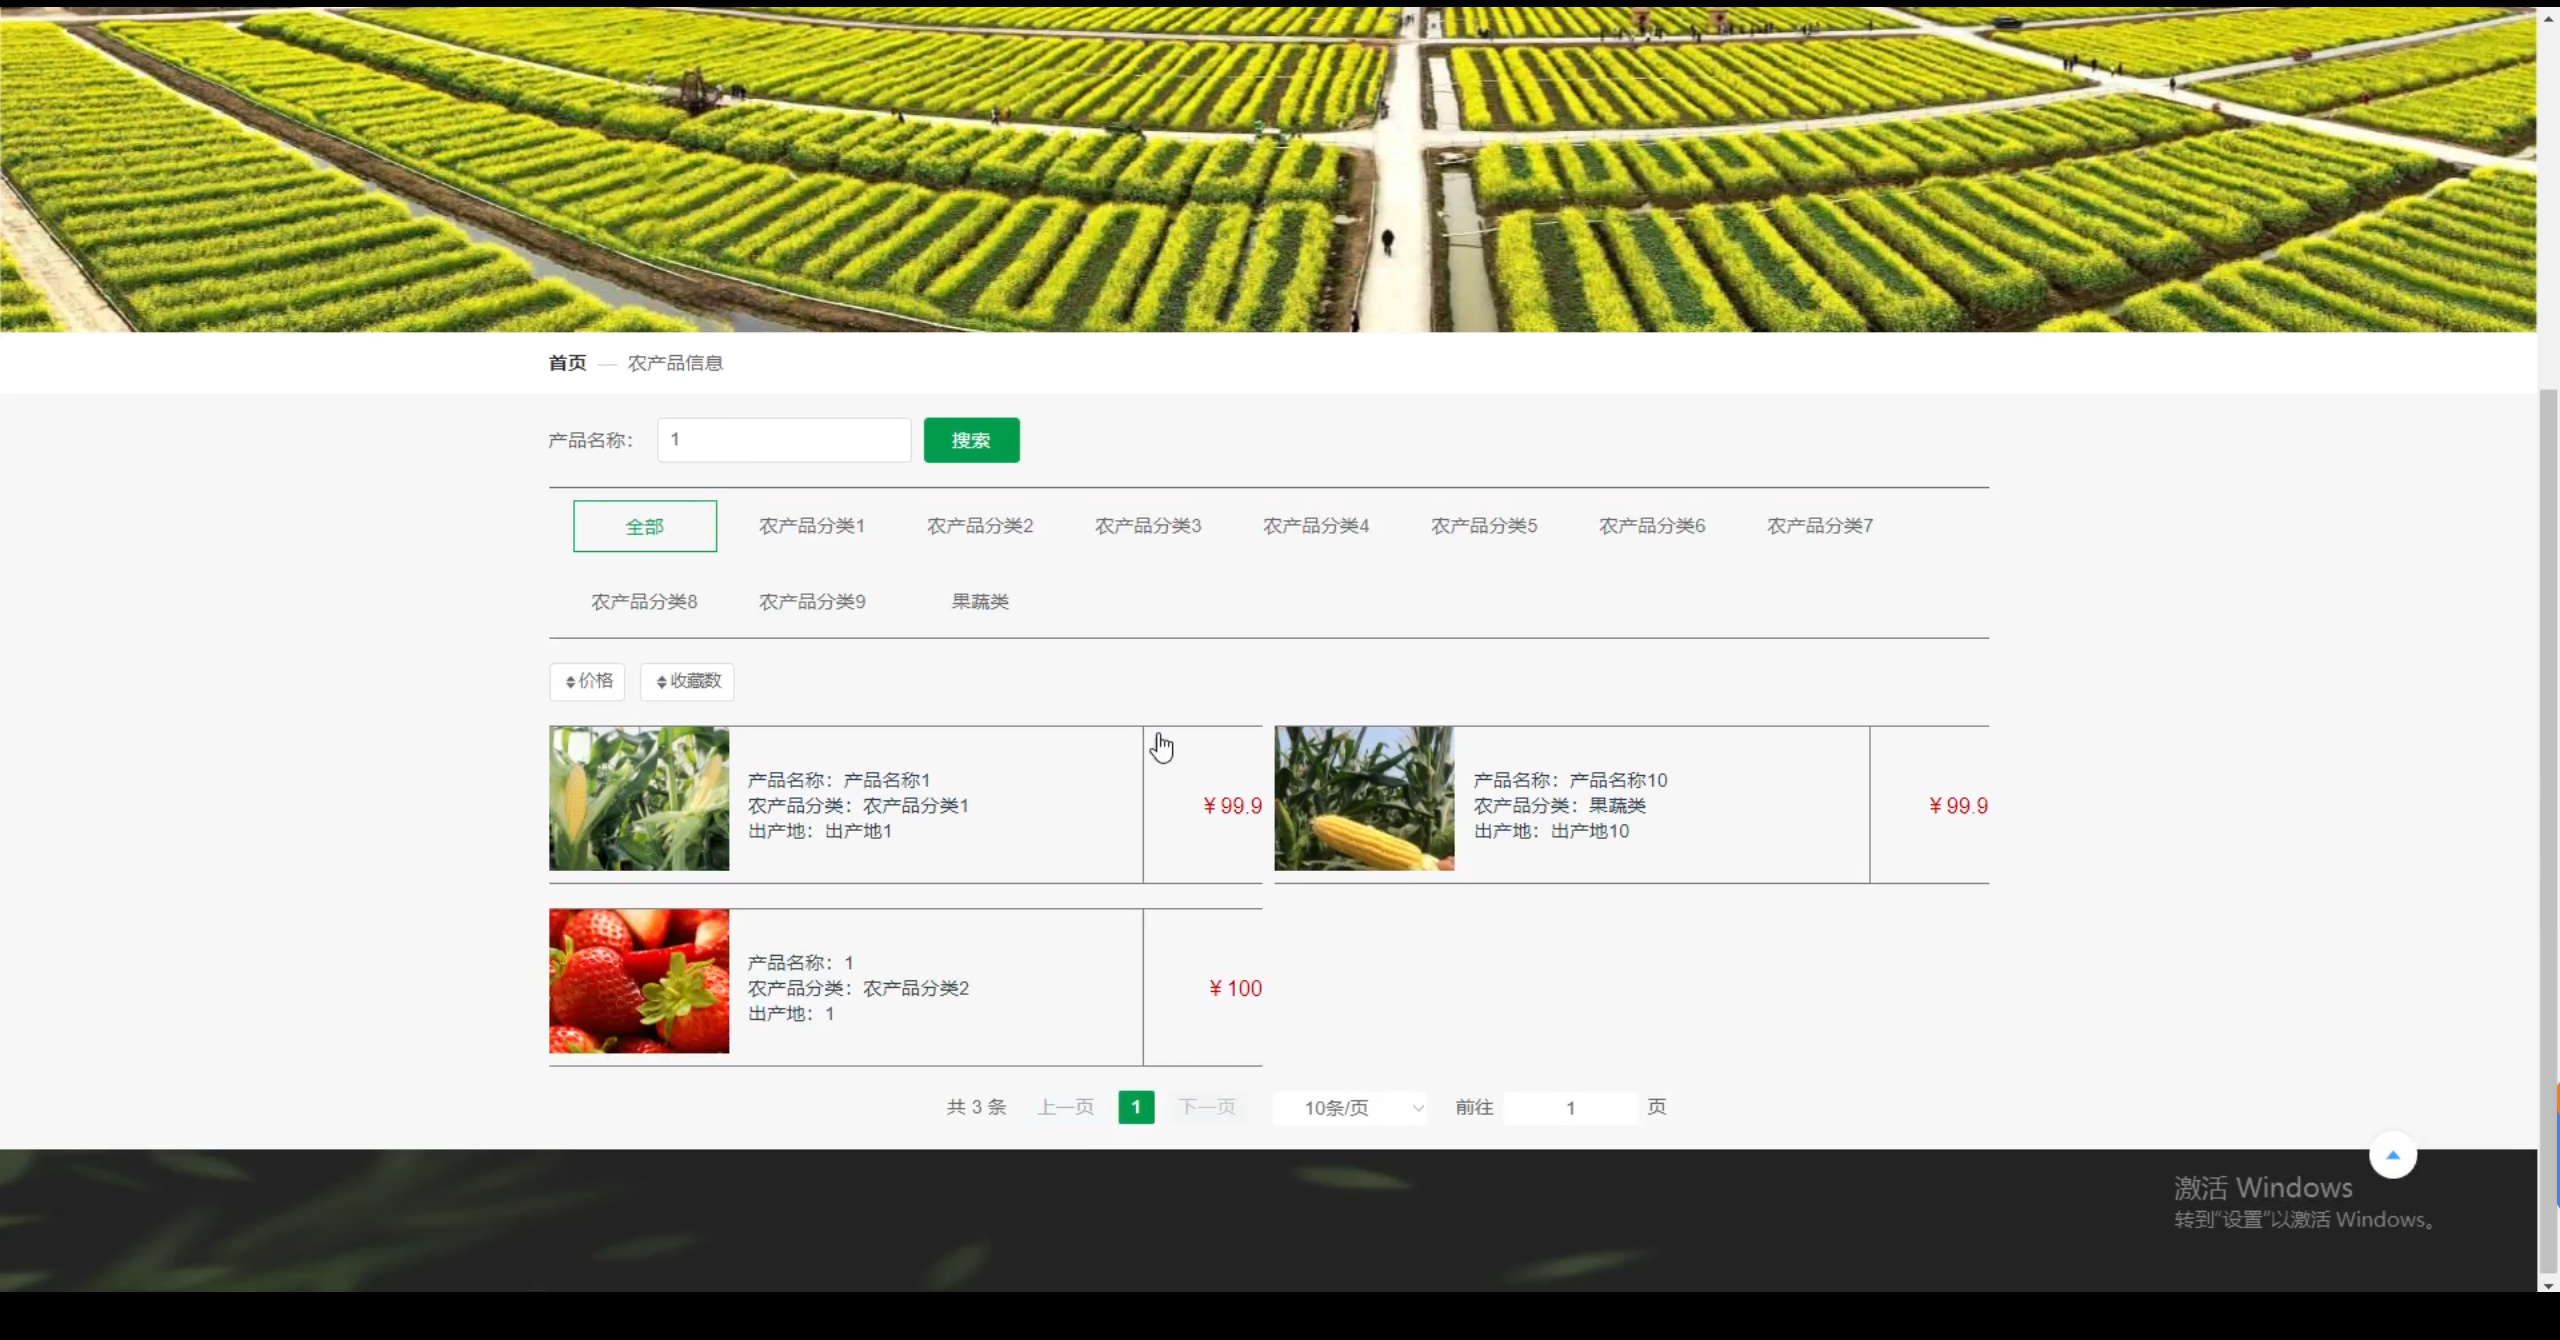
Task: Expand the 10条/页 page size dropdown
Action: point(1350,1108)
